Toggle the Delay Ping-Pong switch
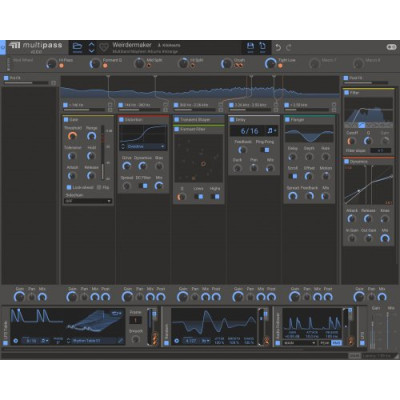 265,150
